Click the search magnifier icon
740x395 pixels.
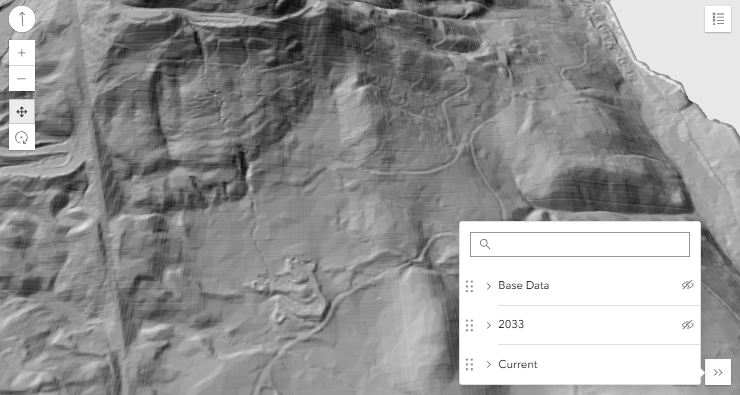485,244
